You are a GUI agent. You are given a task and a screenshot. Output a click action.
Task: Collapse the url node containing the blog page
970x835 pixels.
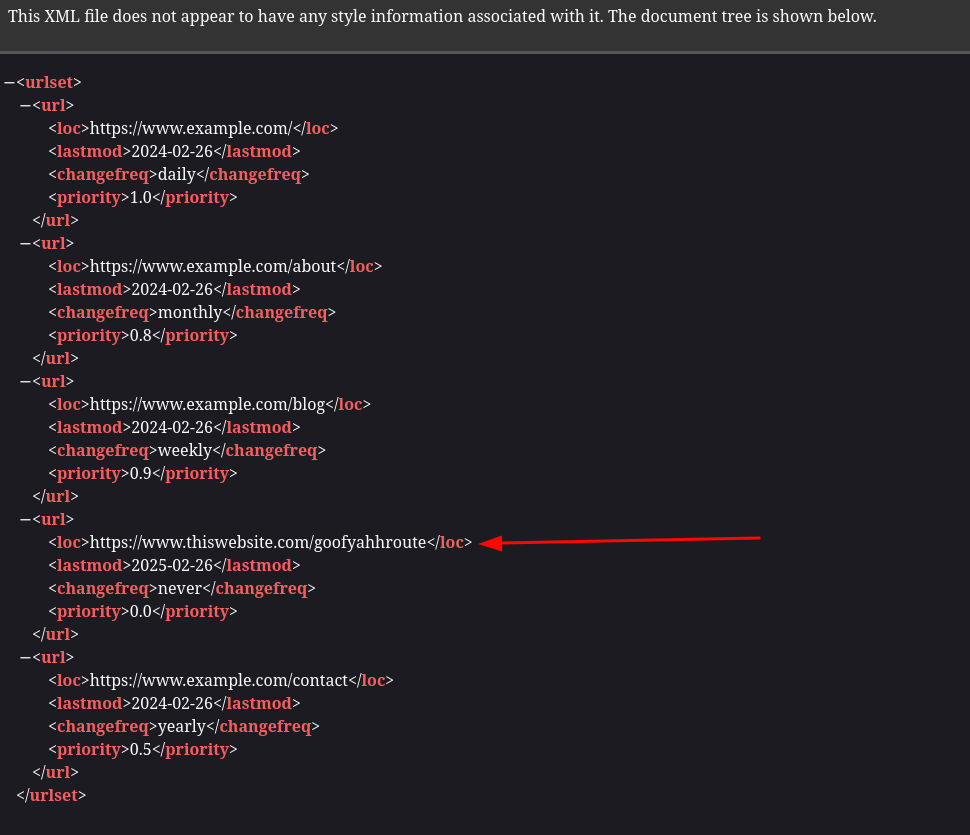pos(25,382)
